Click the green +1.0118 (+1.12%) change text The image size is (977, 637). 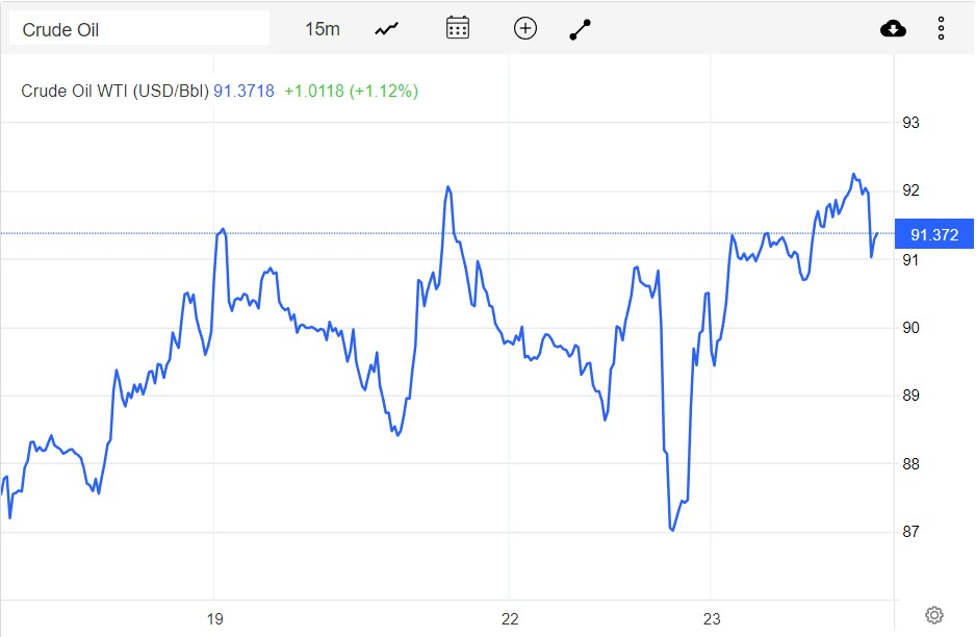tap(351, 91)
